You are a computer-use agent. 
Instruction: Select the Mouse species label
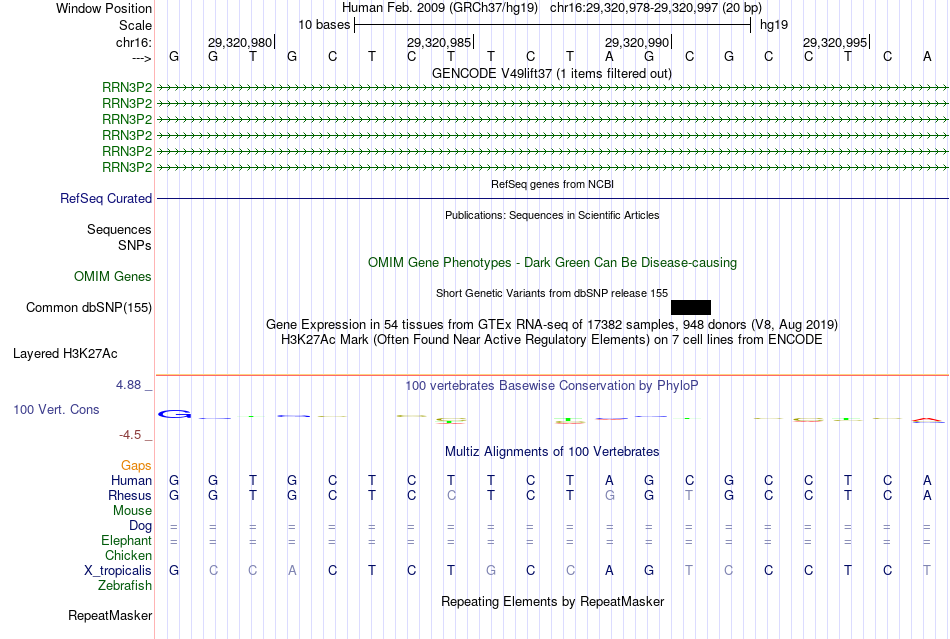[x=132, y=511]
